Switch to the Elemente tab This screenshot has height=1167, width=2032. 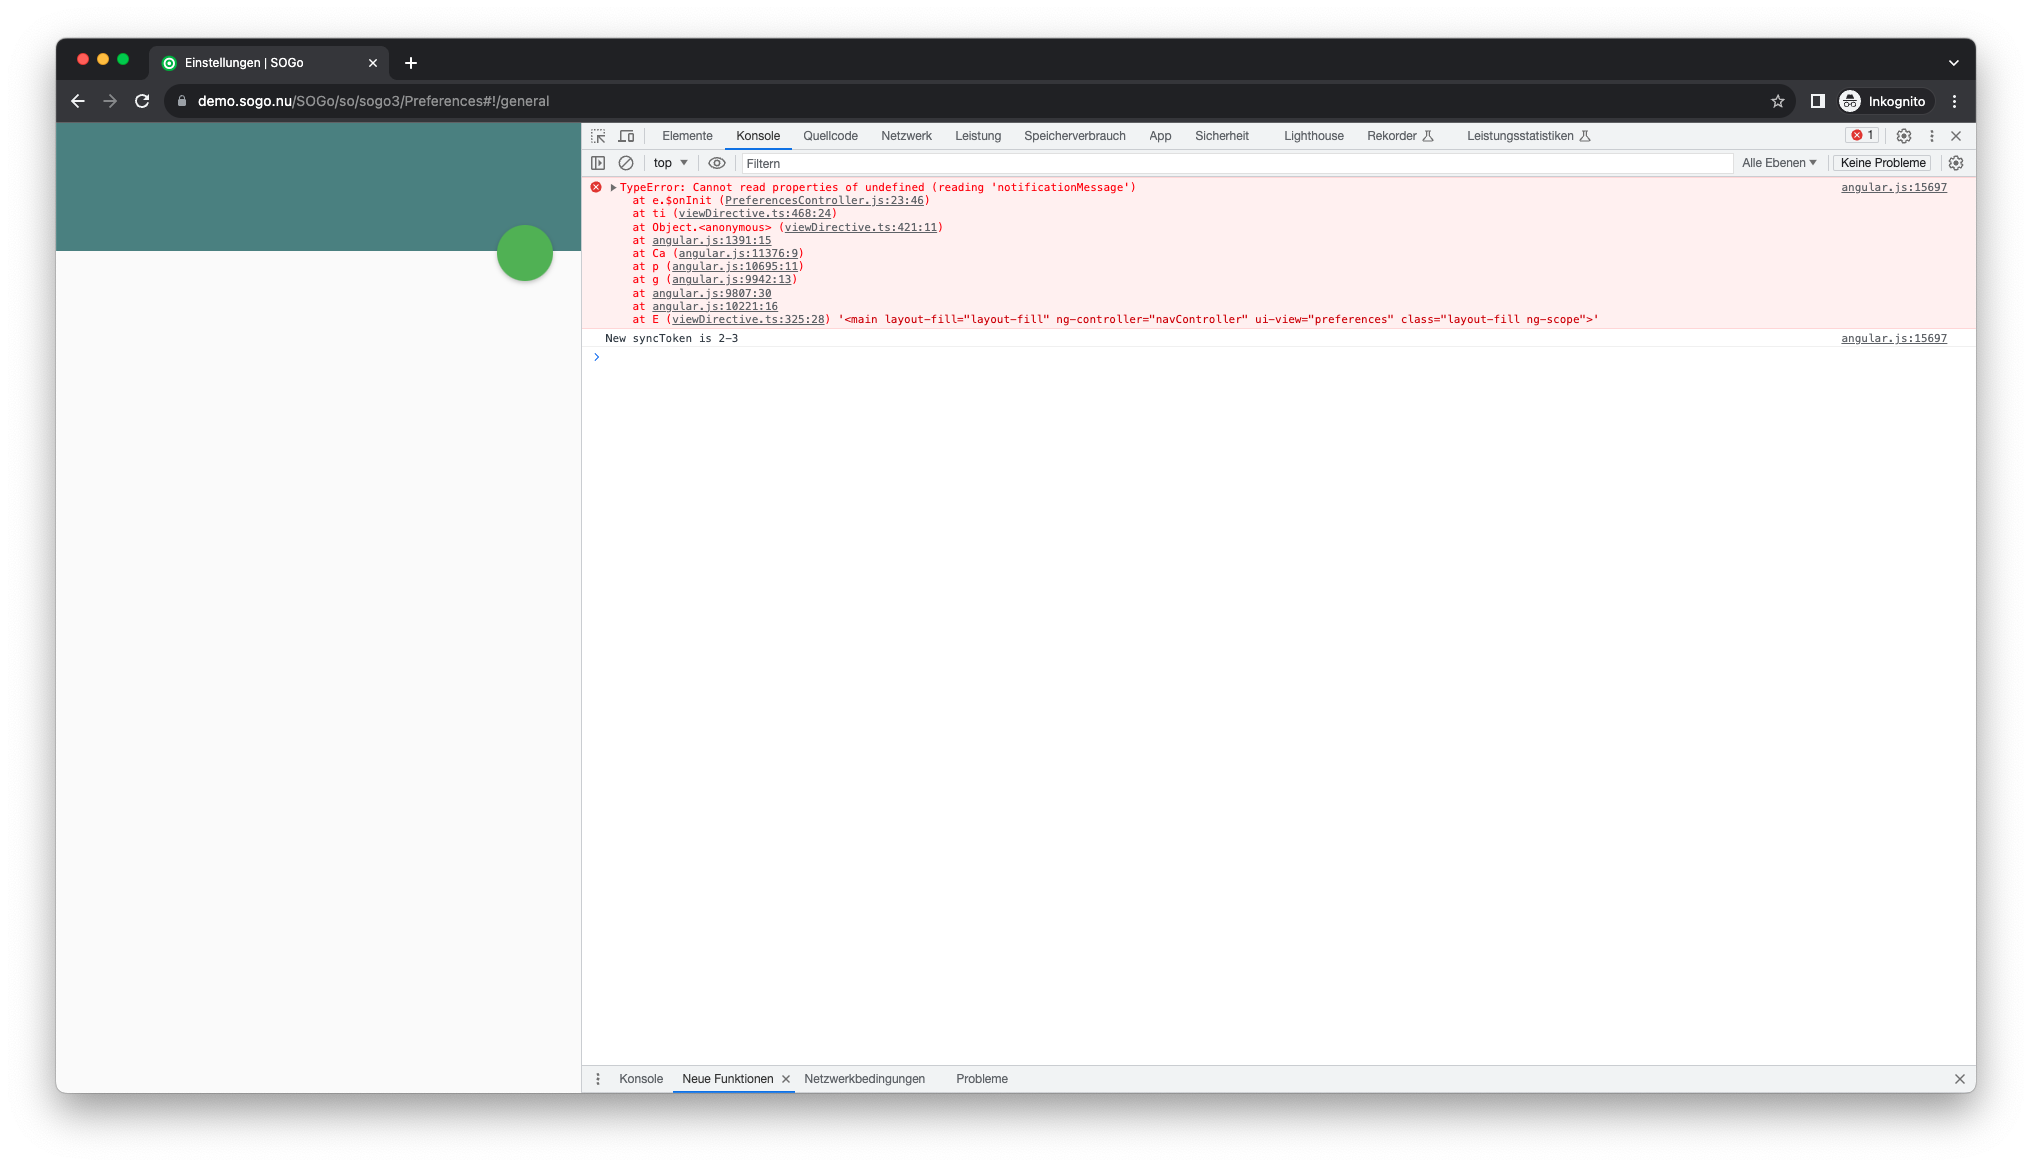(687, 136)
